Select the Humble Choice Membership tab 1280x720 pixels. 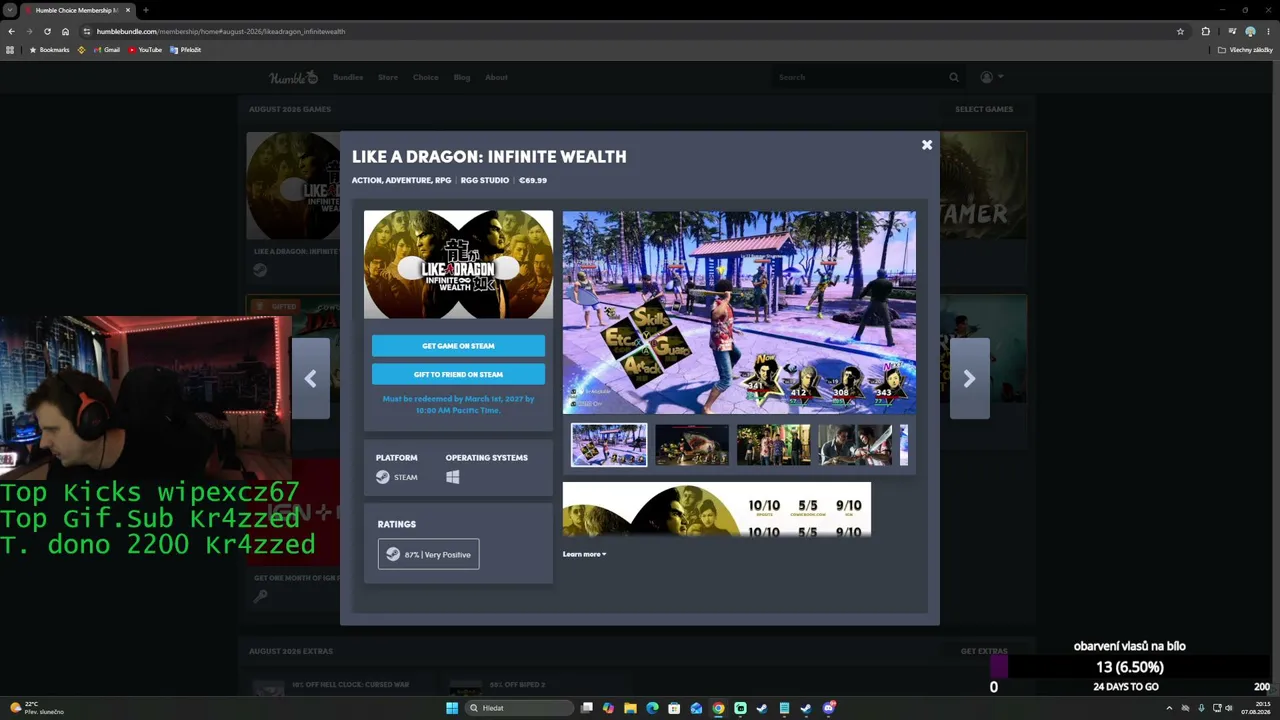coord(78,10)
